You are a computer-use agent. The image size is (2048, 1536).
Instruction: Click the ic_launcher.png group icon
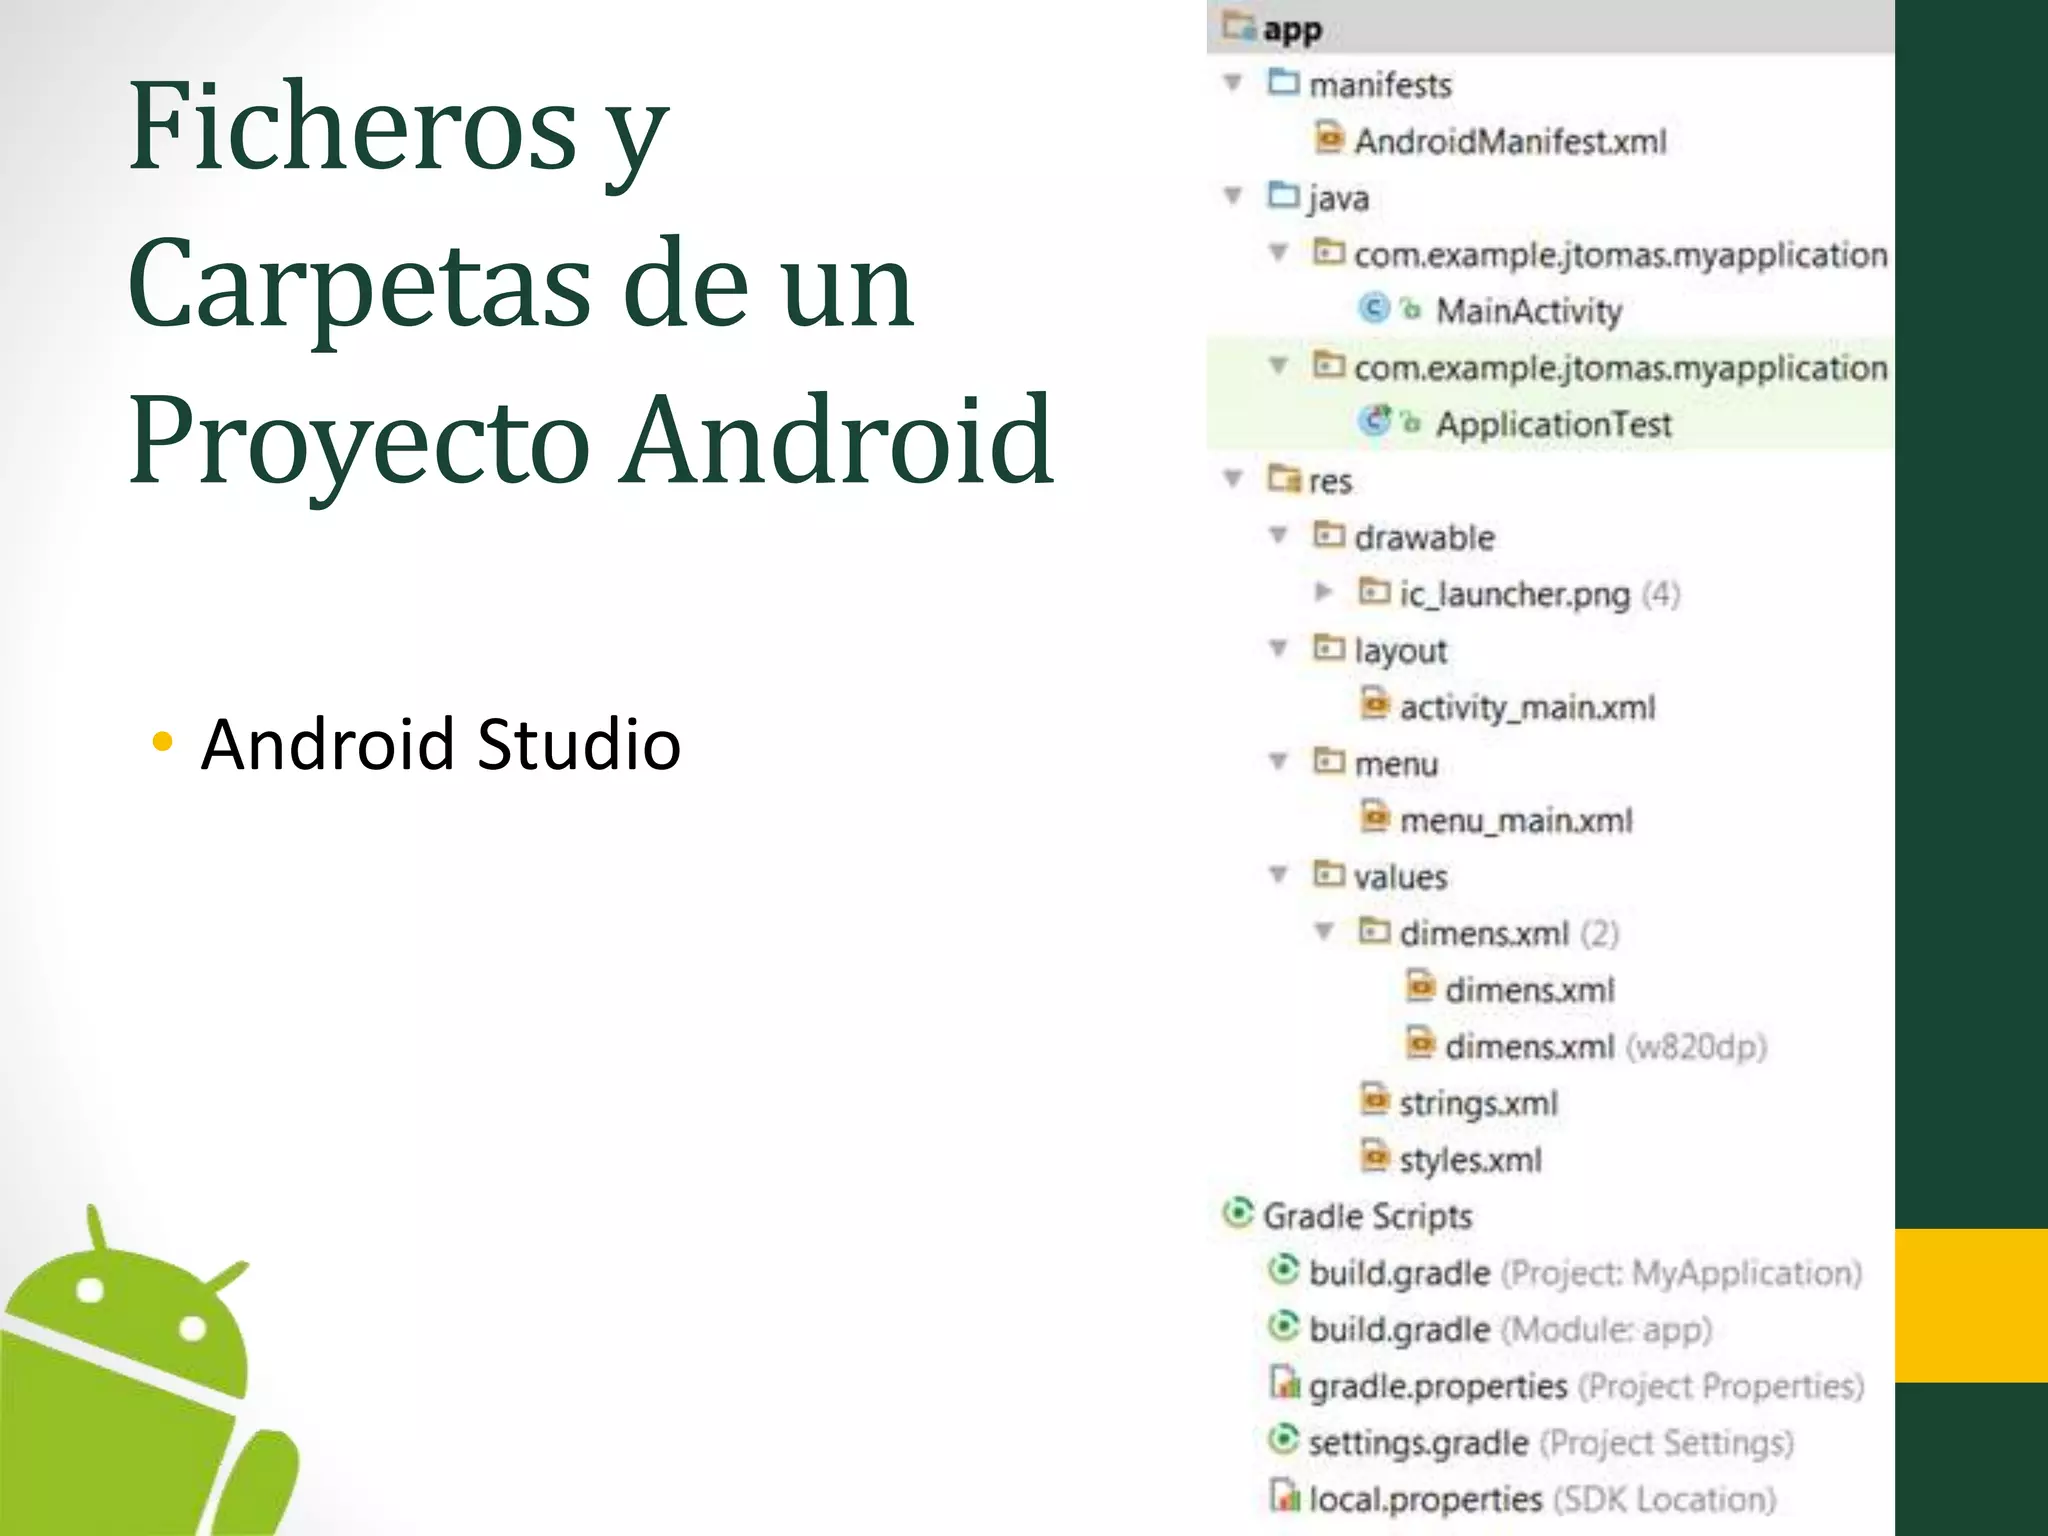point(1374,591)
